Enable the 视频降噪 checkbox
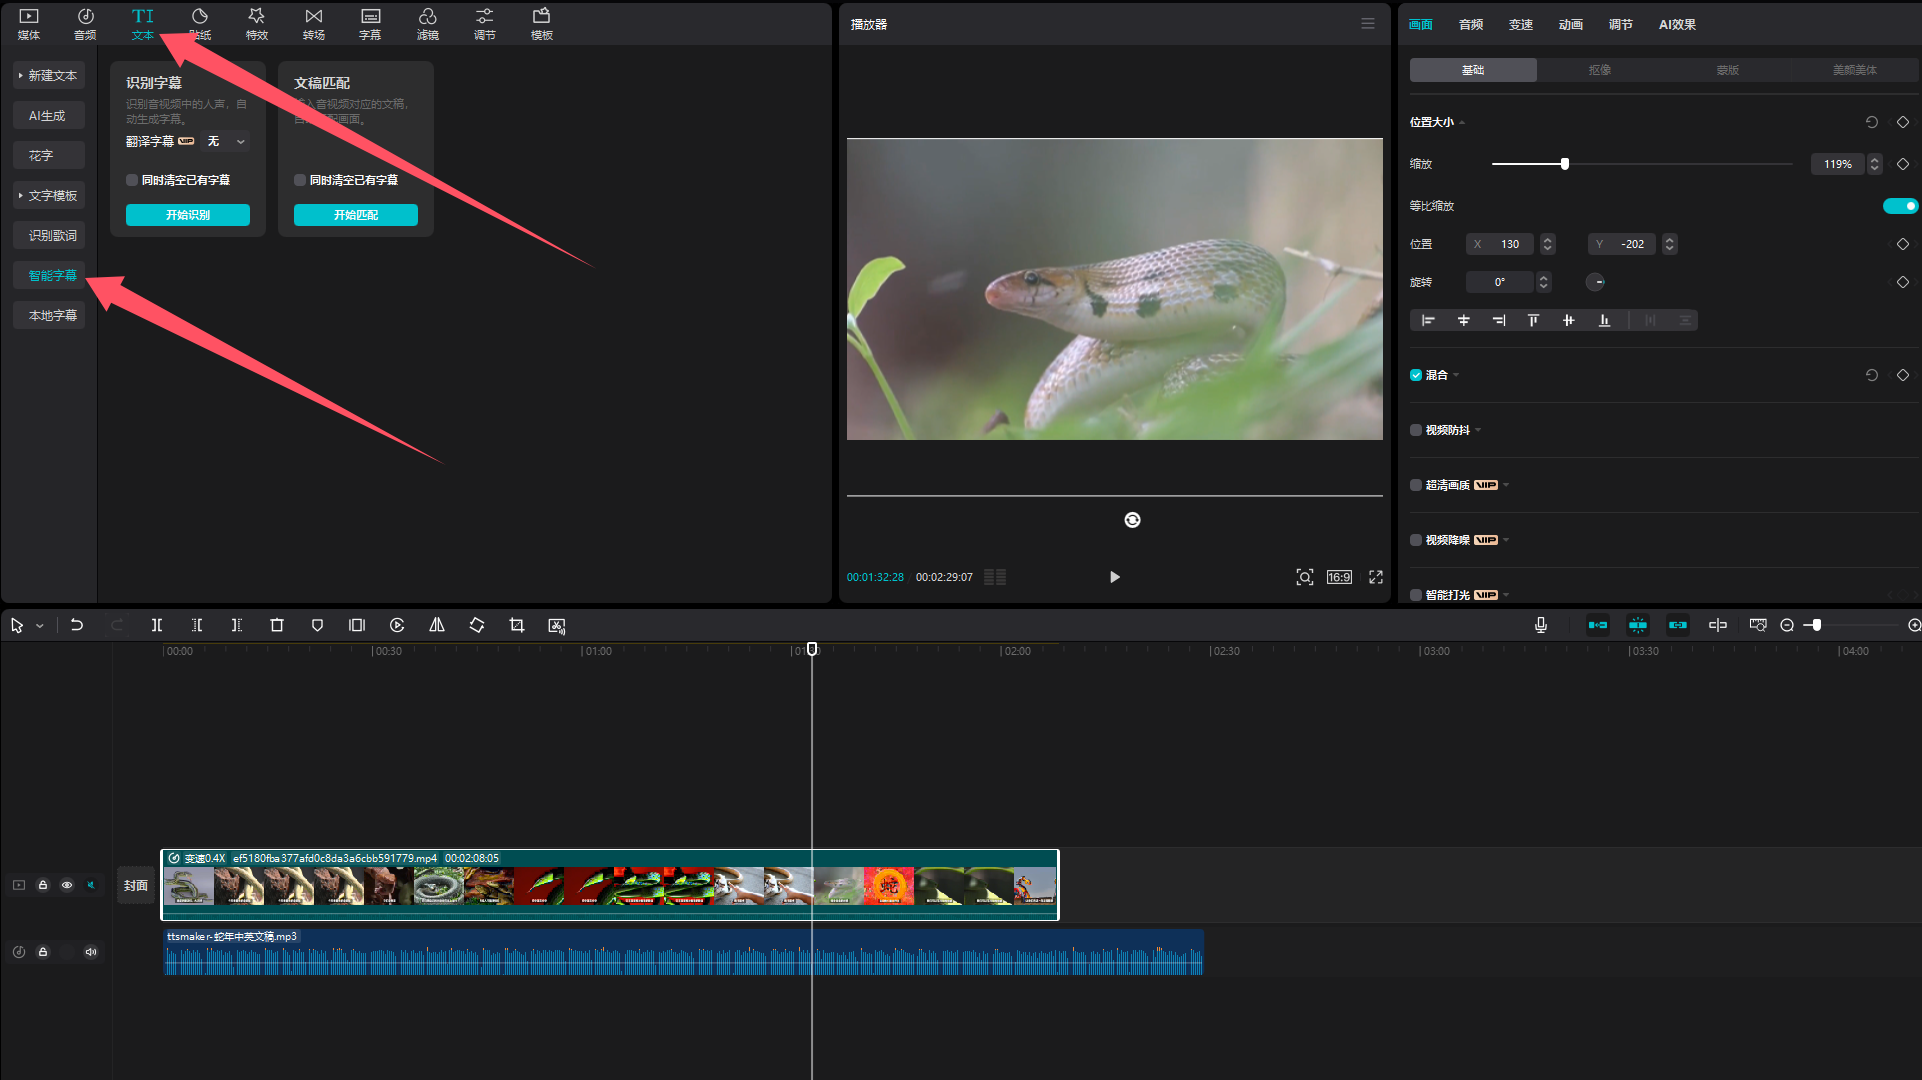1922x1080 pixels. [1416, 540]
